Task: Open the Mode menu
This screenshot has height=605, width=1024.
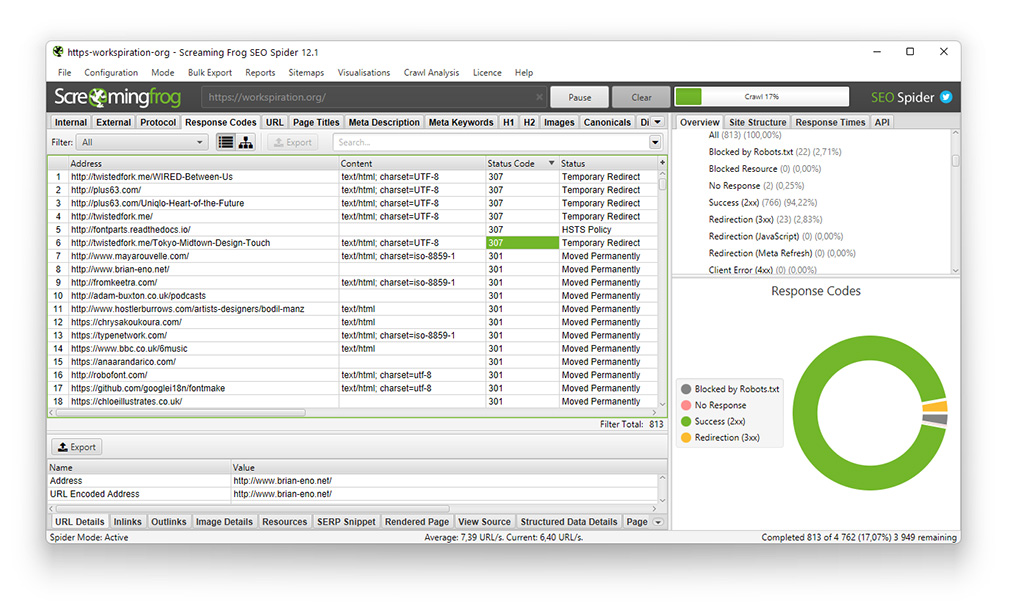Action: click(x=163, y=73)
